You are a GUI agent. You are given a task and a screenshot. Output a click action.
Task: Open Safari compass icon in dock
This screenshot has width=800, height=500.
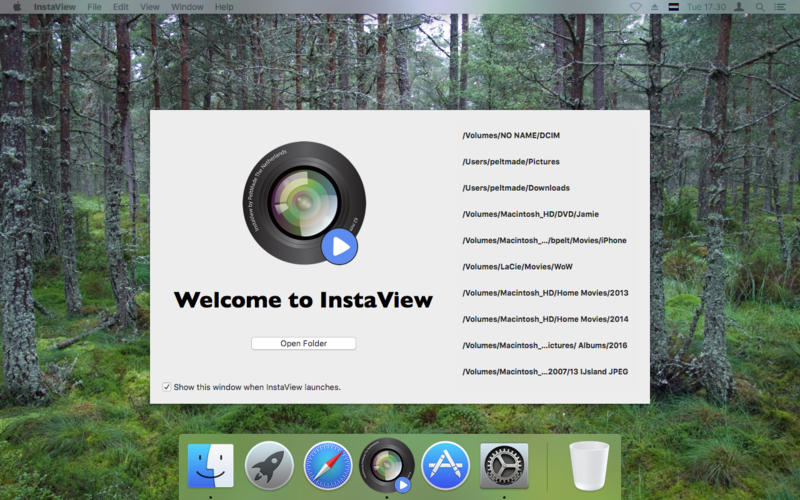[x=328, y=466]
